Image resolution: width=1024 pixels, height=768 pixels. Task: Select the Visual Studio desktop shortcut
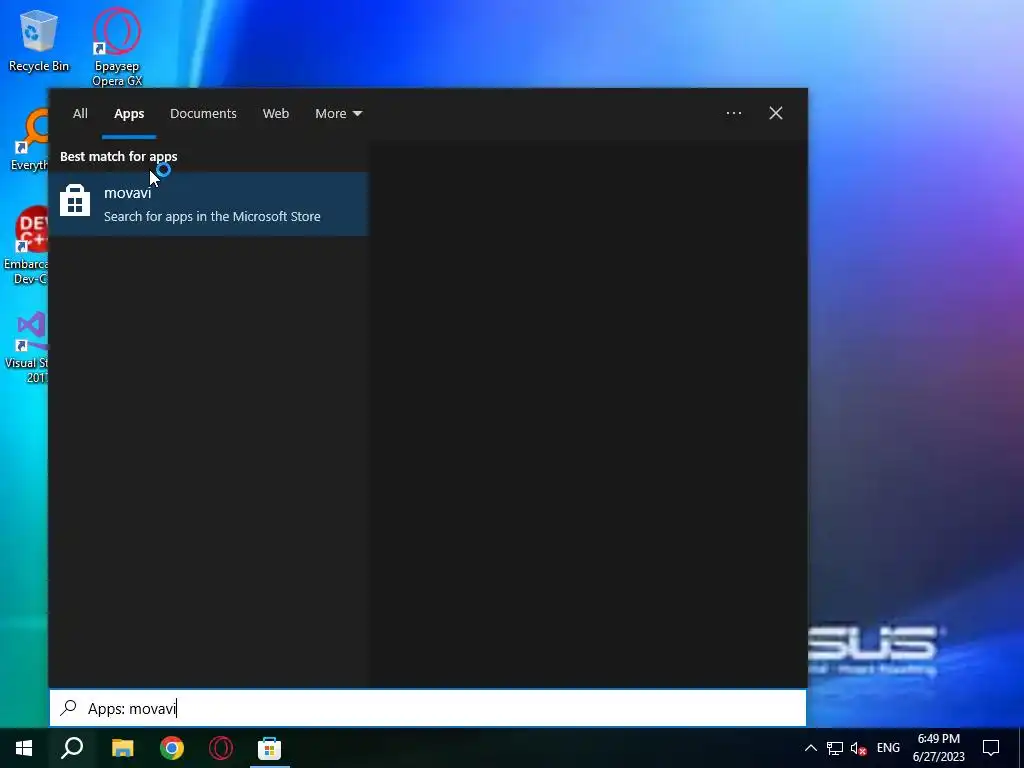coord(27,347)
